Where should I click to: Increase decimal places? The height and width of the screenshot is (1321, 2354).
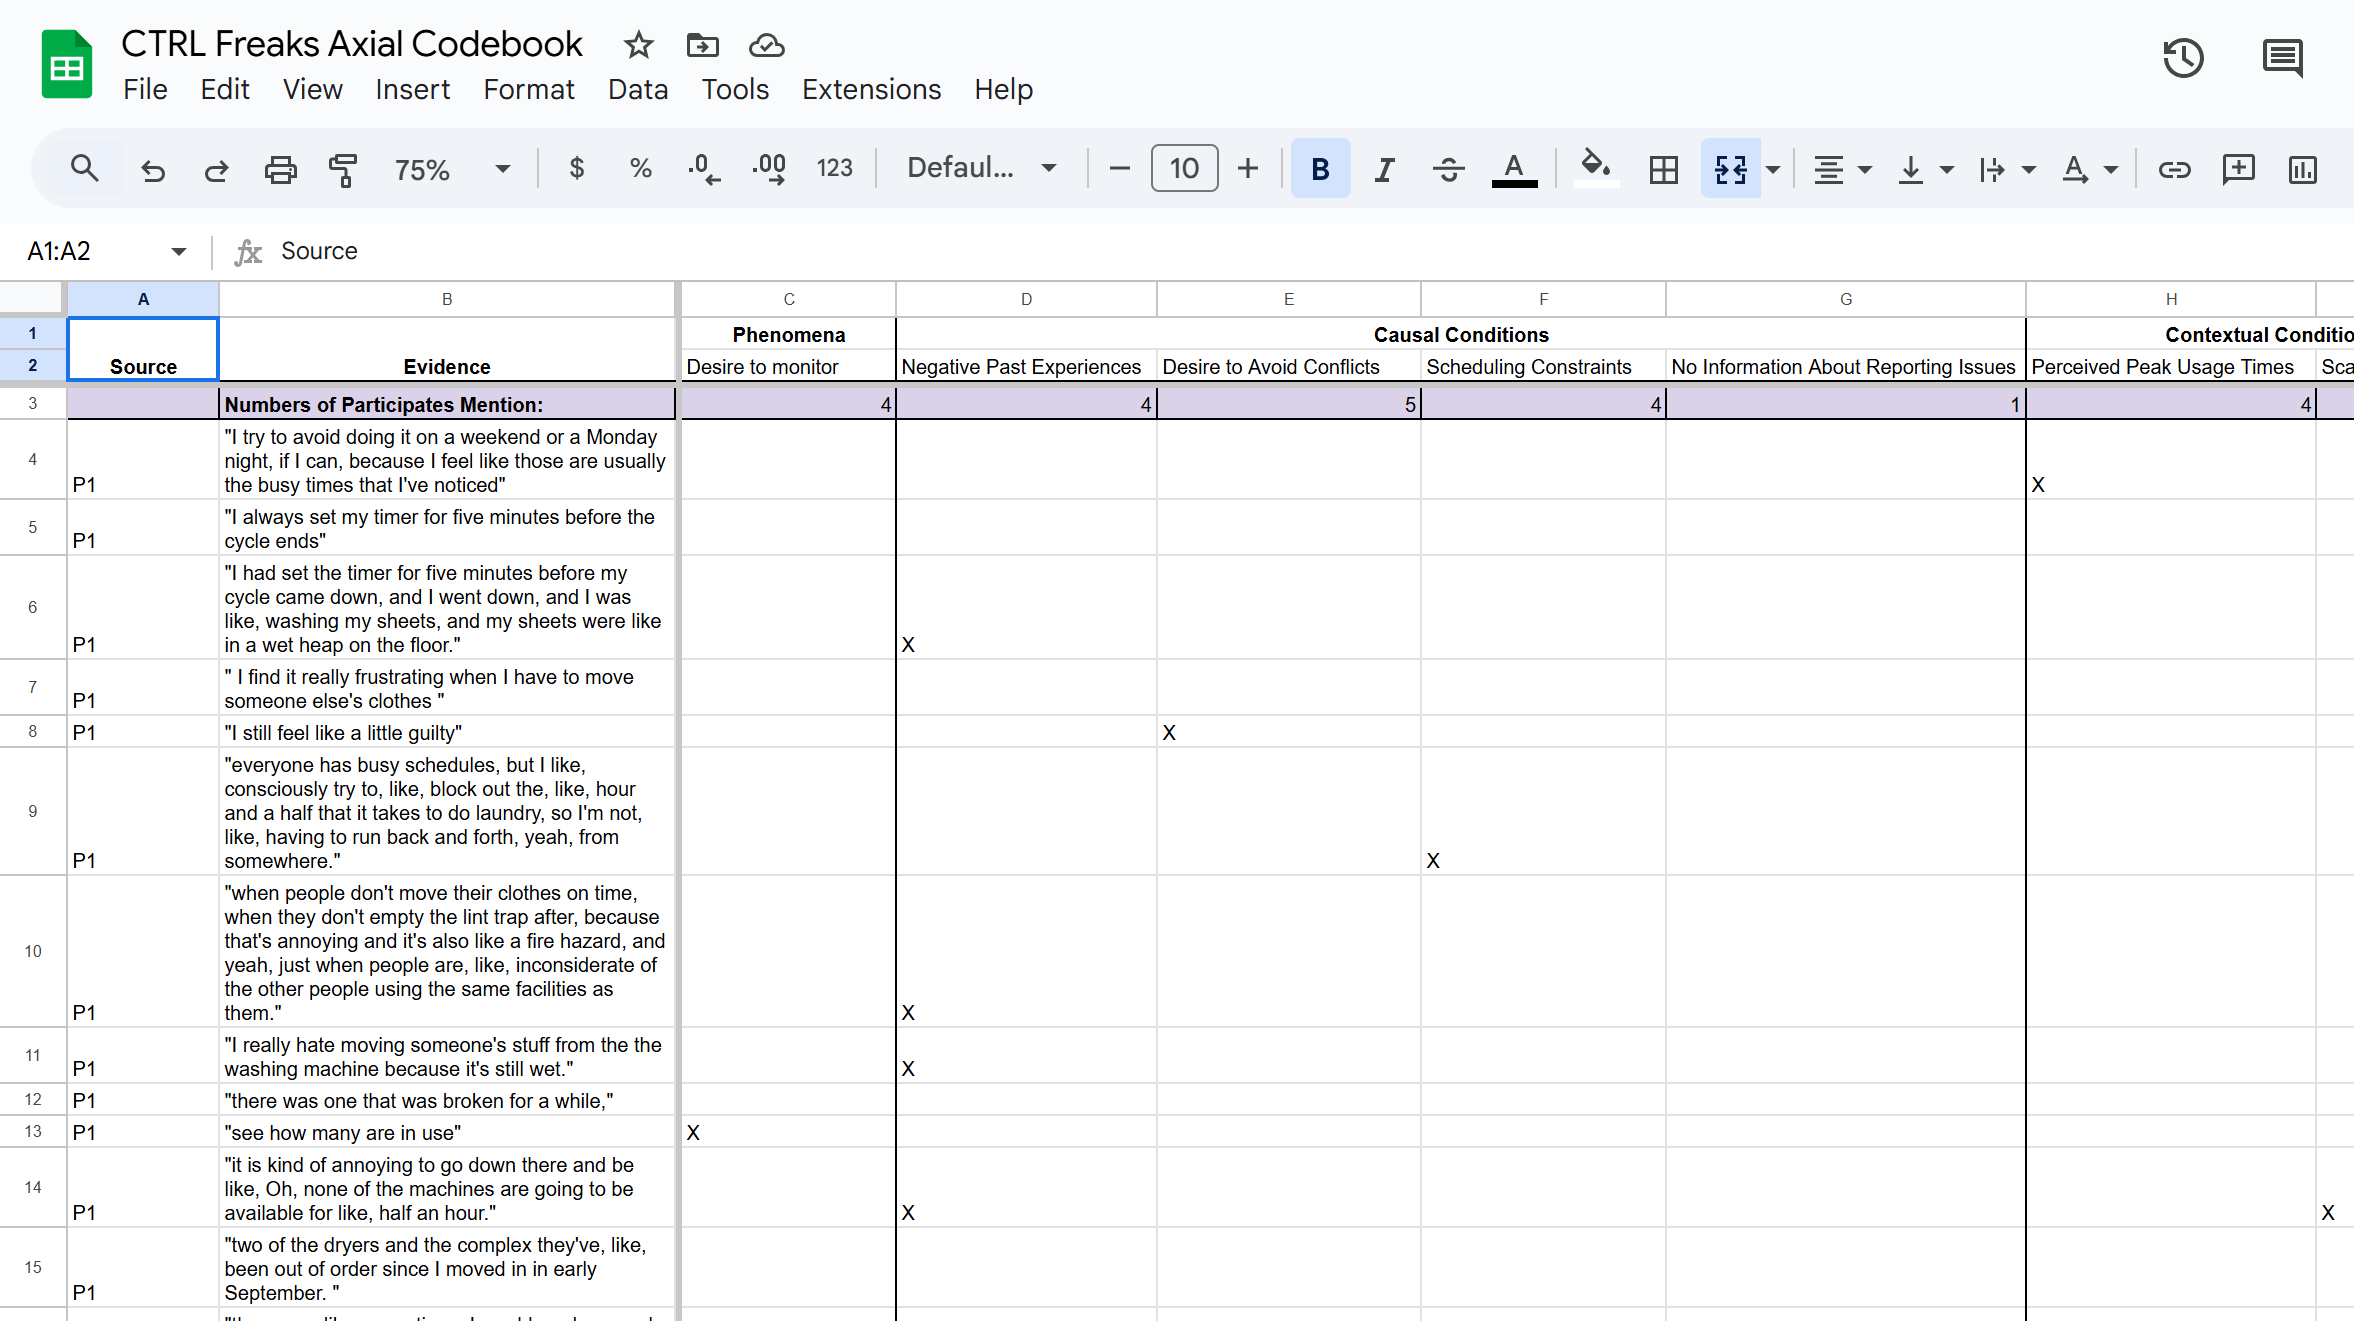[x=769, y=168]
